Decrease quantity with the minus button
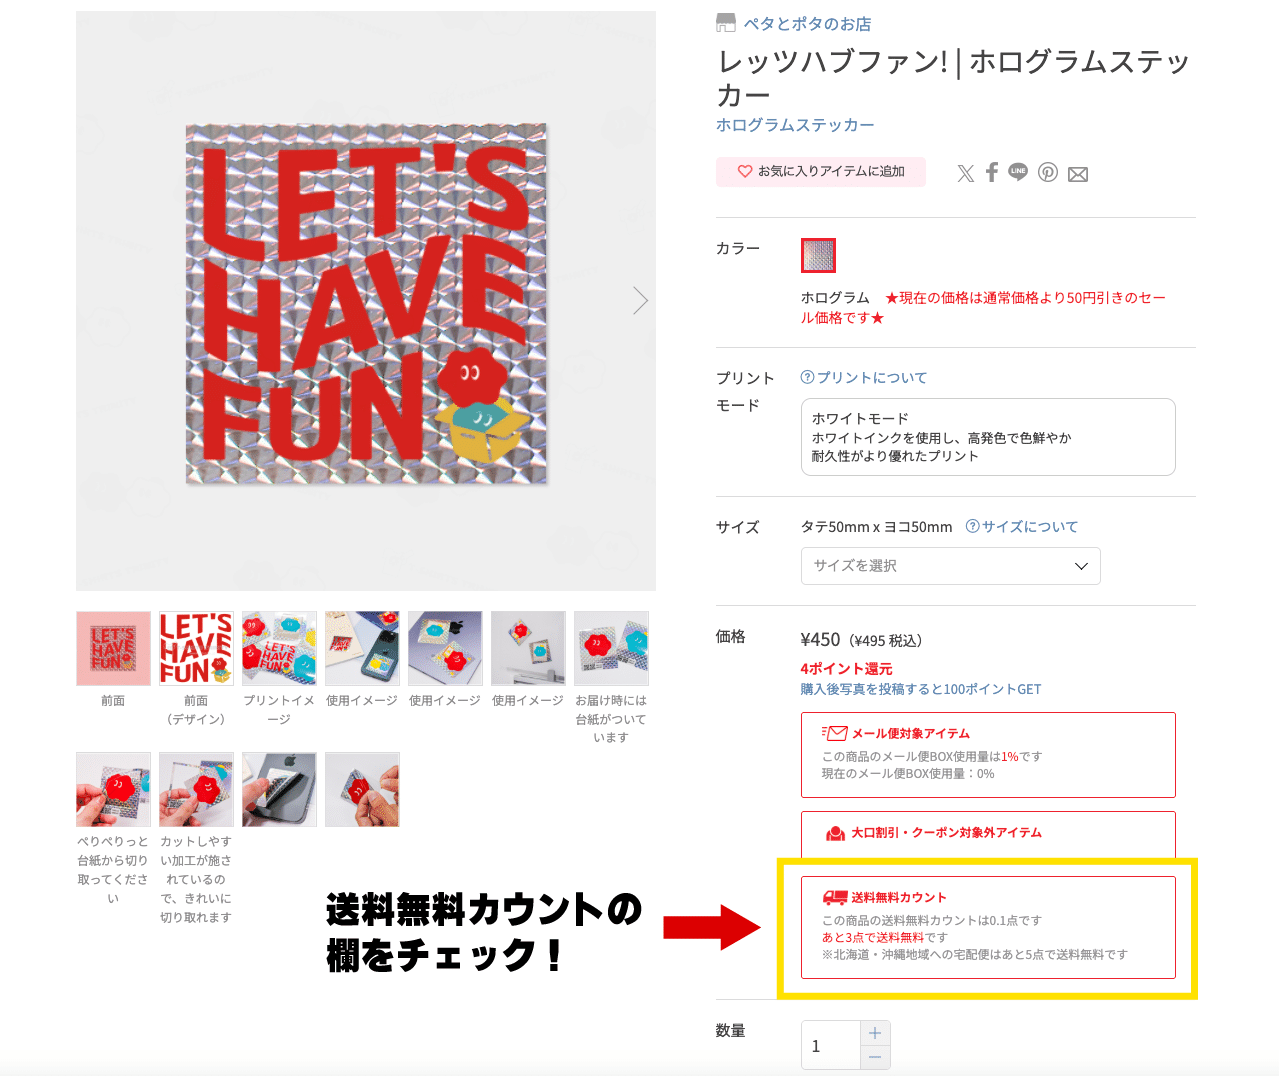Image resolution: width=1280 pixels, height=1076 pixels. coord(875,1057)
